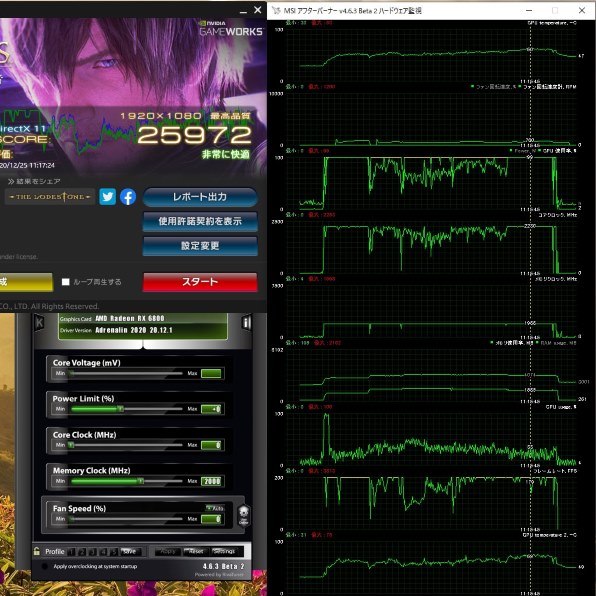Screen dimensions: 596x596
Task: Adjust Core Voltage slider
Action: [x=126, y=373]
